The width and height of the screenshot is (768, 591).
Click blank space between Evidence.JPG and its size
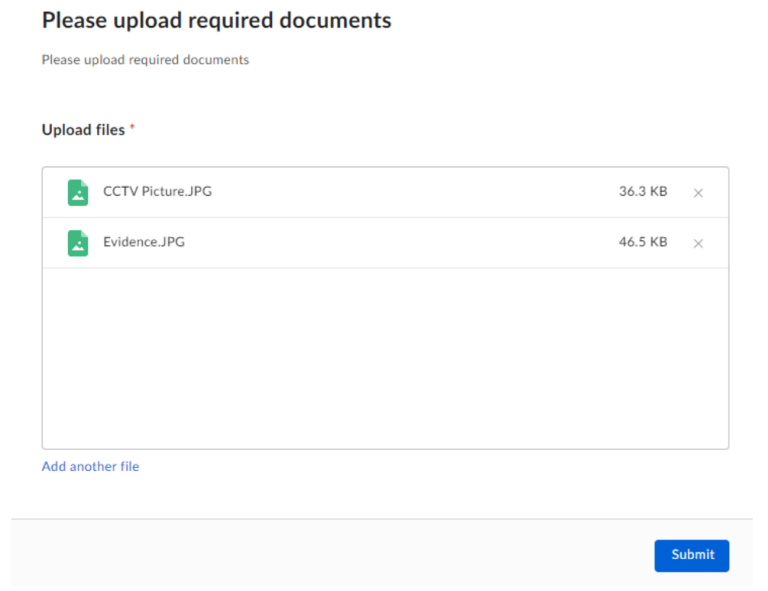(400, 243)
